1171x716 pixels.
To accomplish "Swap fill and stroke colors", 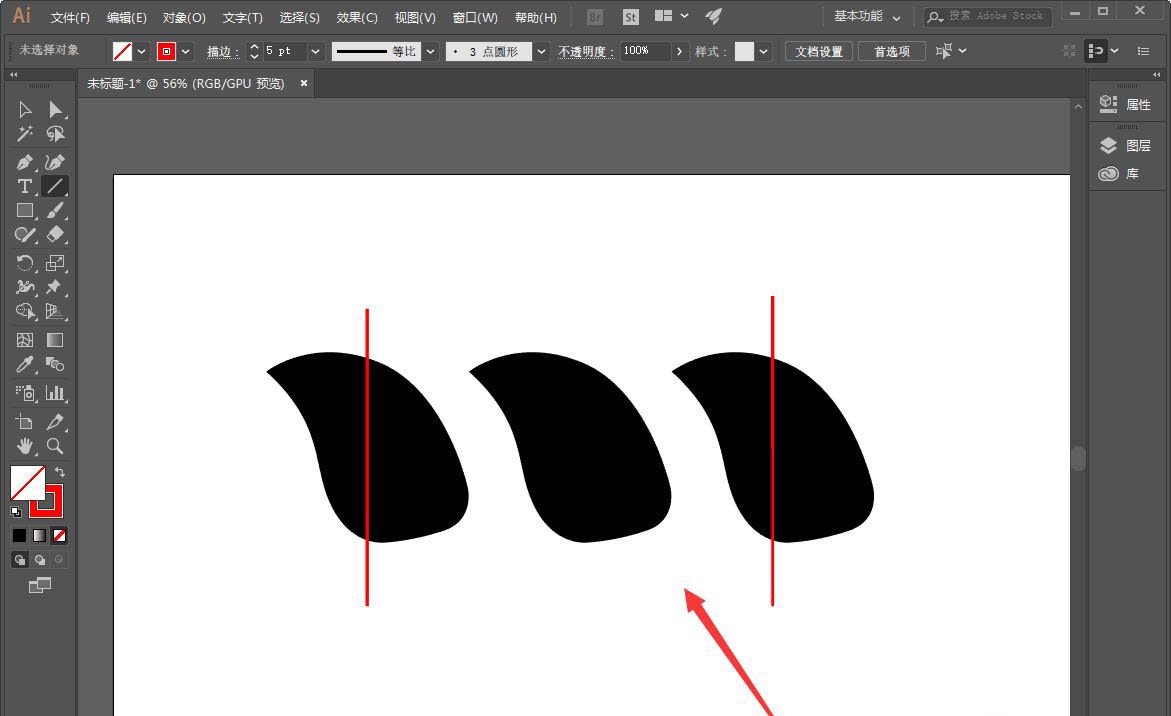I will (x=60, y=472).
